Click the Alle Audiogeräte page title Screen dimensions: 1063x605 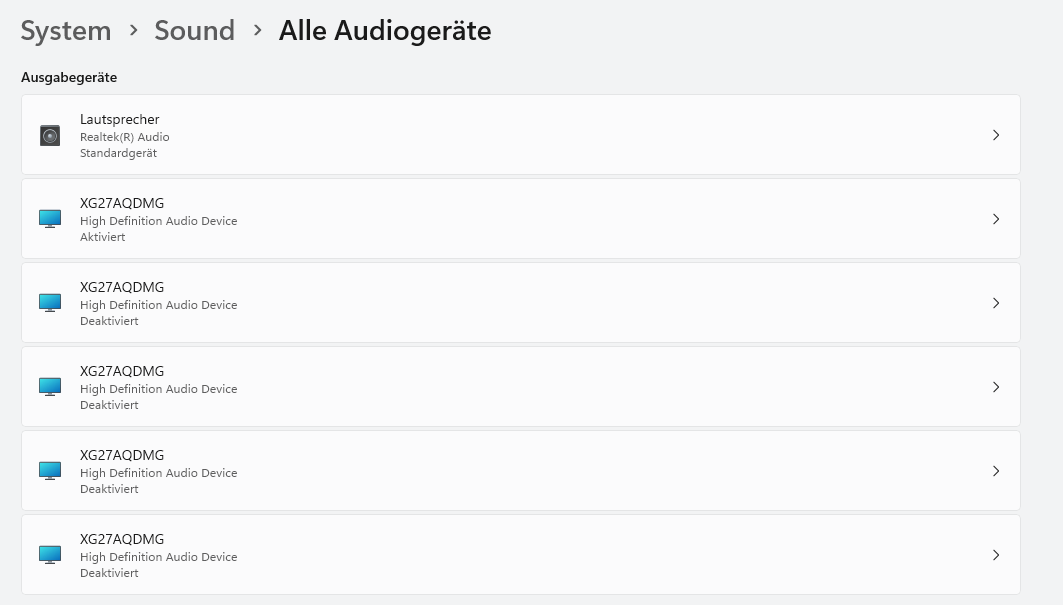tap(385, 31)
